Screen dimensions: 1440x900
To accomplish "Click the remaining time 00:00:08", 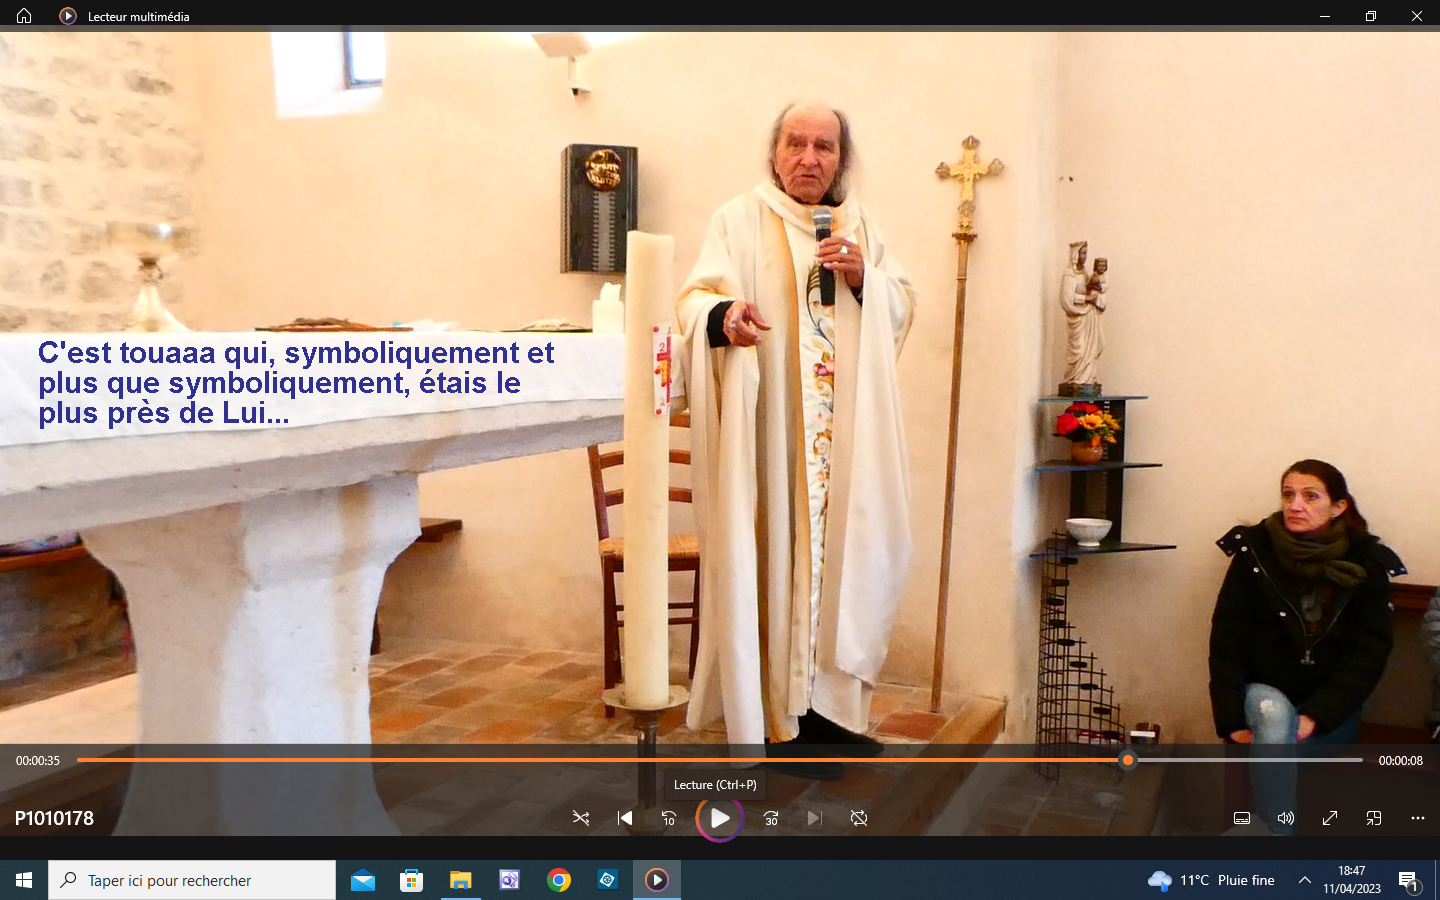I will pyautogui.click(x=1400, y=761).
